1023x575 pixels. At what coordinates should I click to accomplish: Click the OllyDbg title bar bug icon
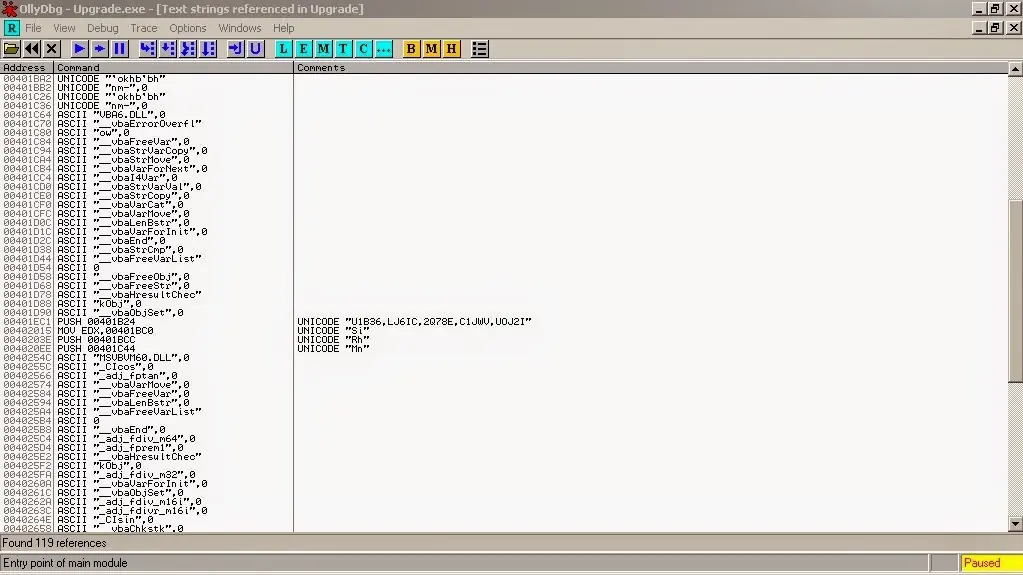8,9
